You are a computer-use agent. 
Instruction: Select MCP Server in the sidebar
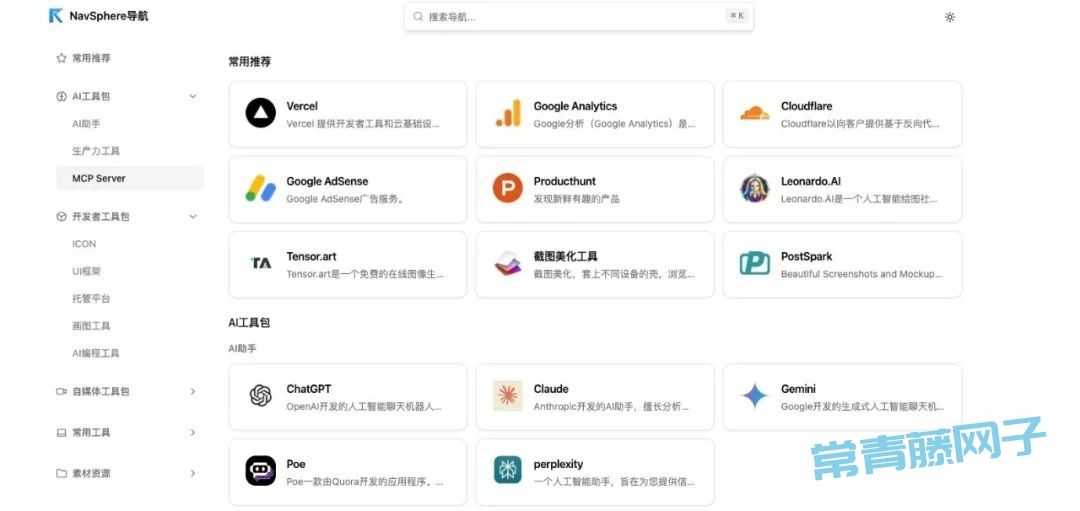pos(128,178)
